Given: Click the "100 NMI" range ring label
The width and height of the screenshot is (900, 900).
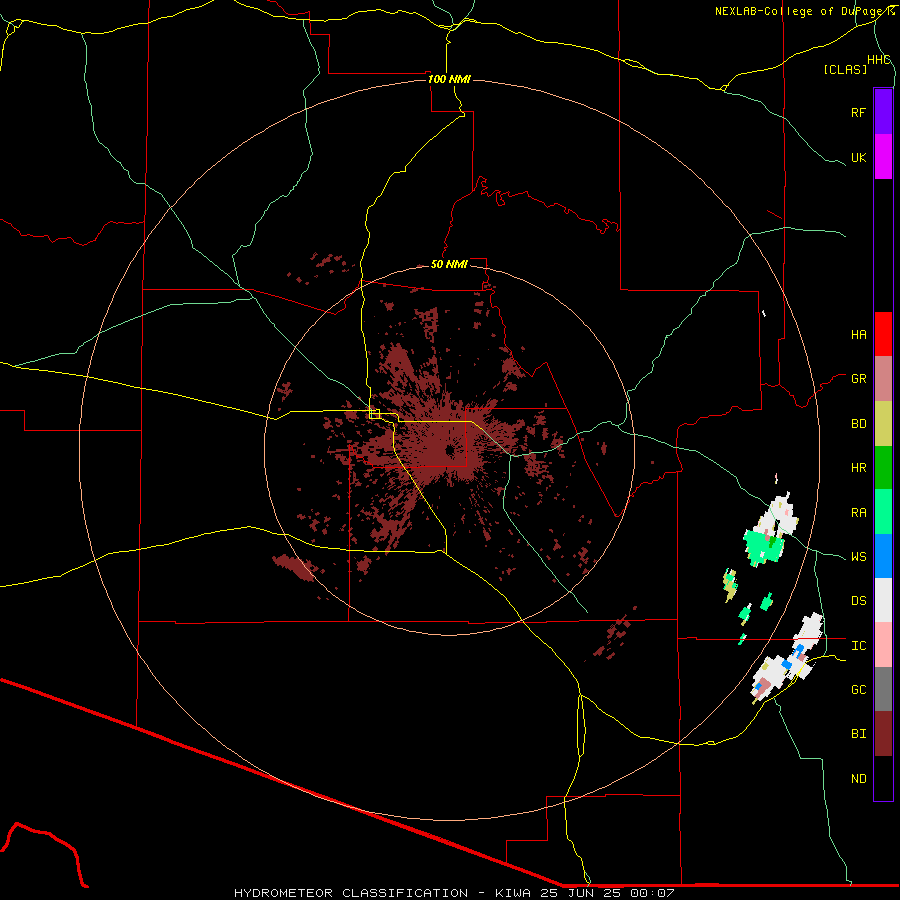Looking at the screenshot, I should coord(449,79).
